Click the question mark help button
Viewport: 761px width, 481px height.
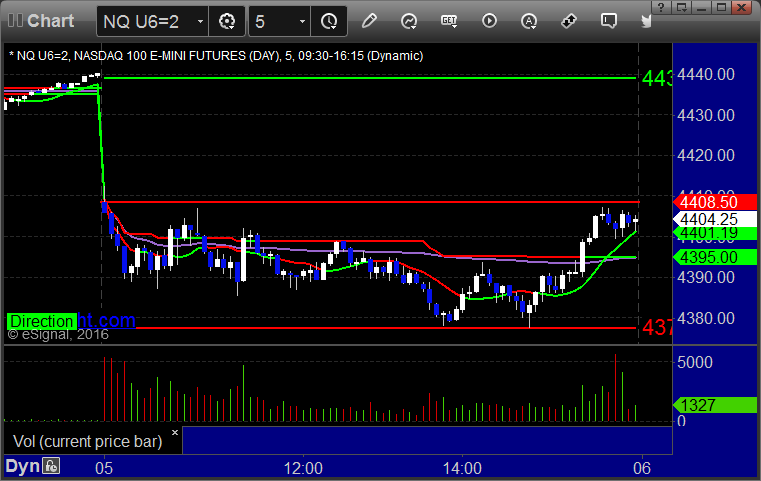661,7
